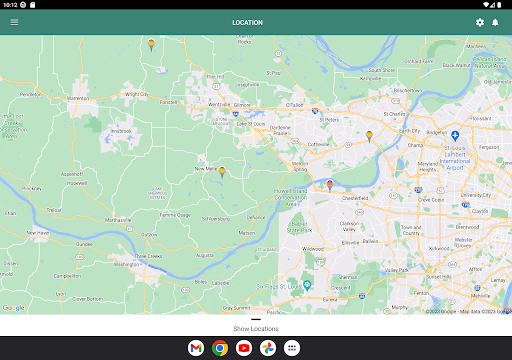Open the hamburger navigation menu
Screen dimensions: 512x360
(x=14, y=22)
